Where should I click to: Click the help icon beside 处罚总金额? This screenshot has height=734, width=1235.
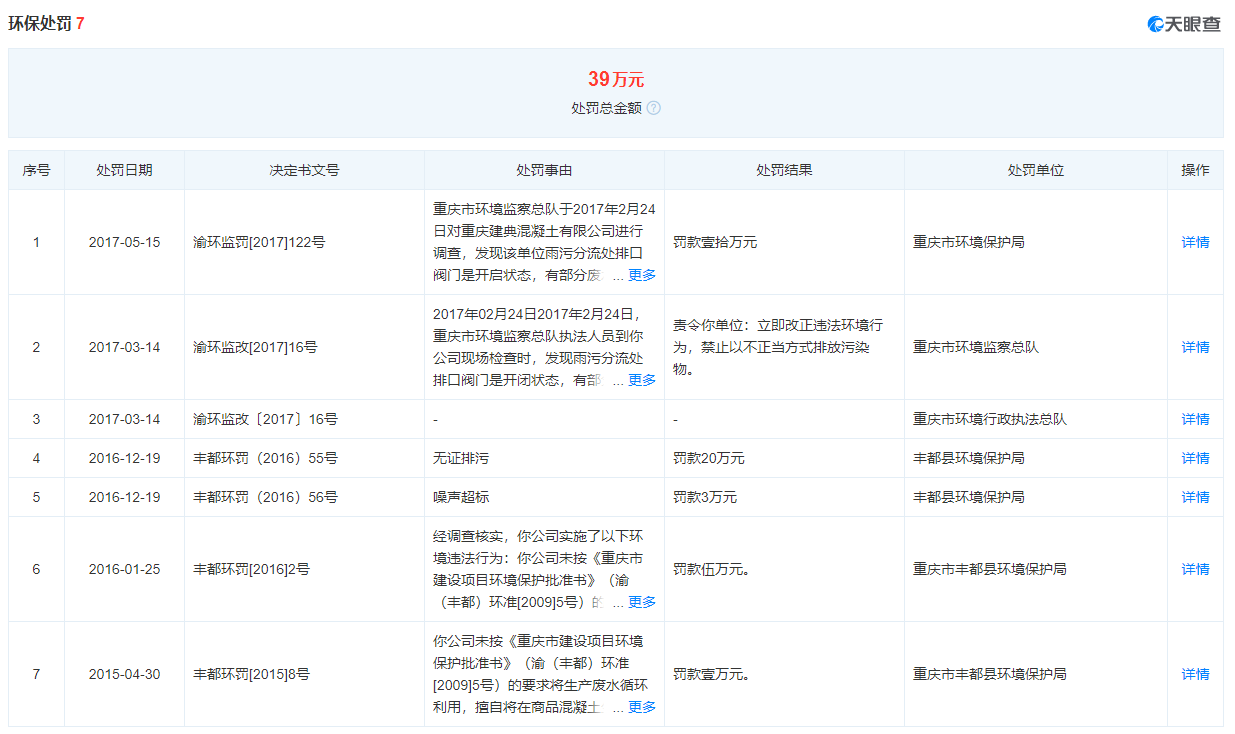point(653,108)
